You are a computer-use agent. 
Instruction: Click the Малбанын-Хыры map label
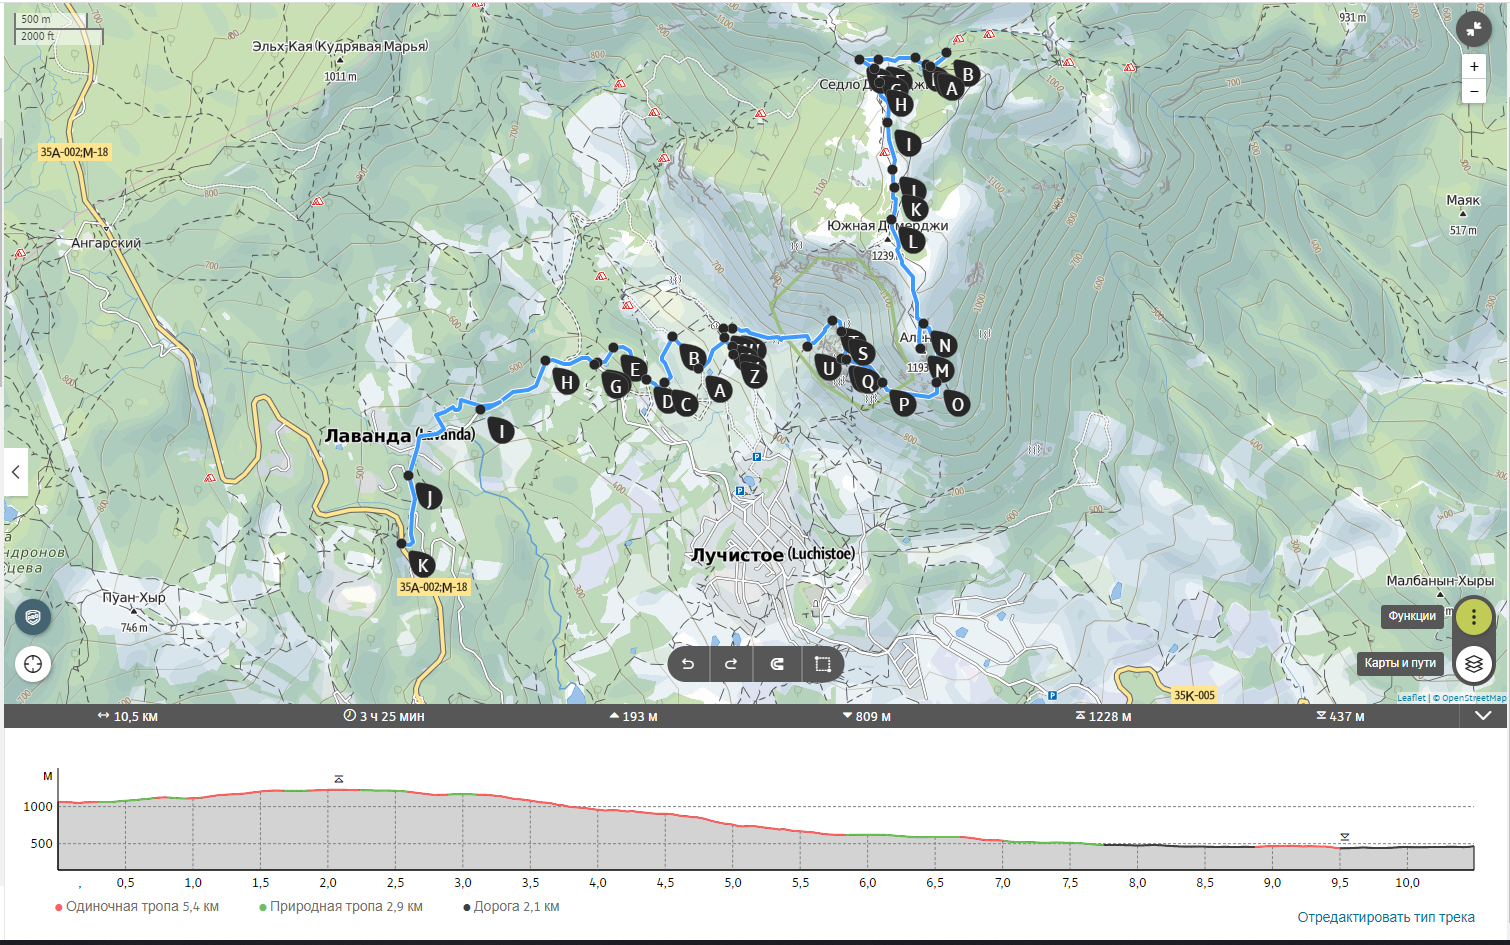pos(1440,580)
